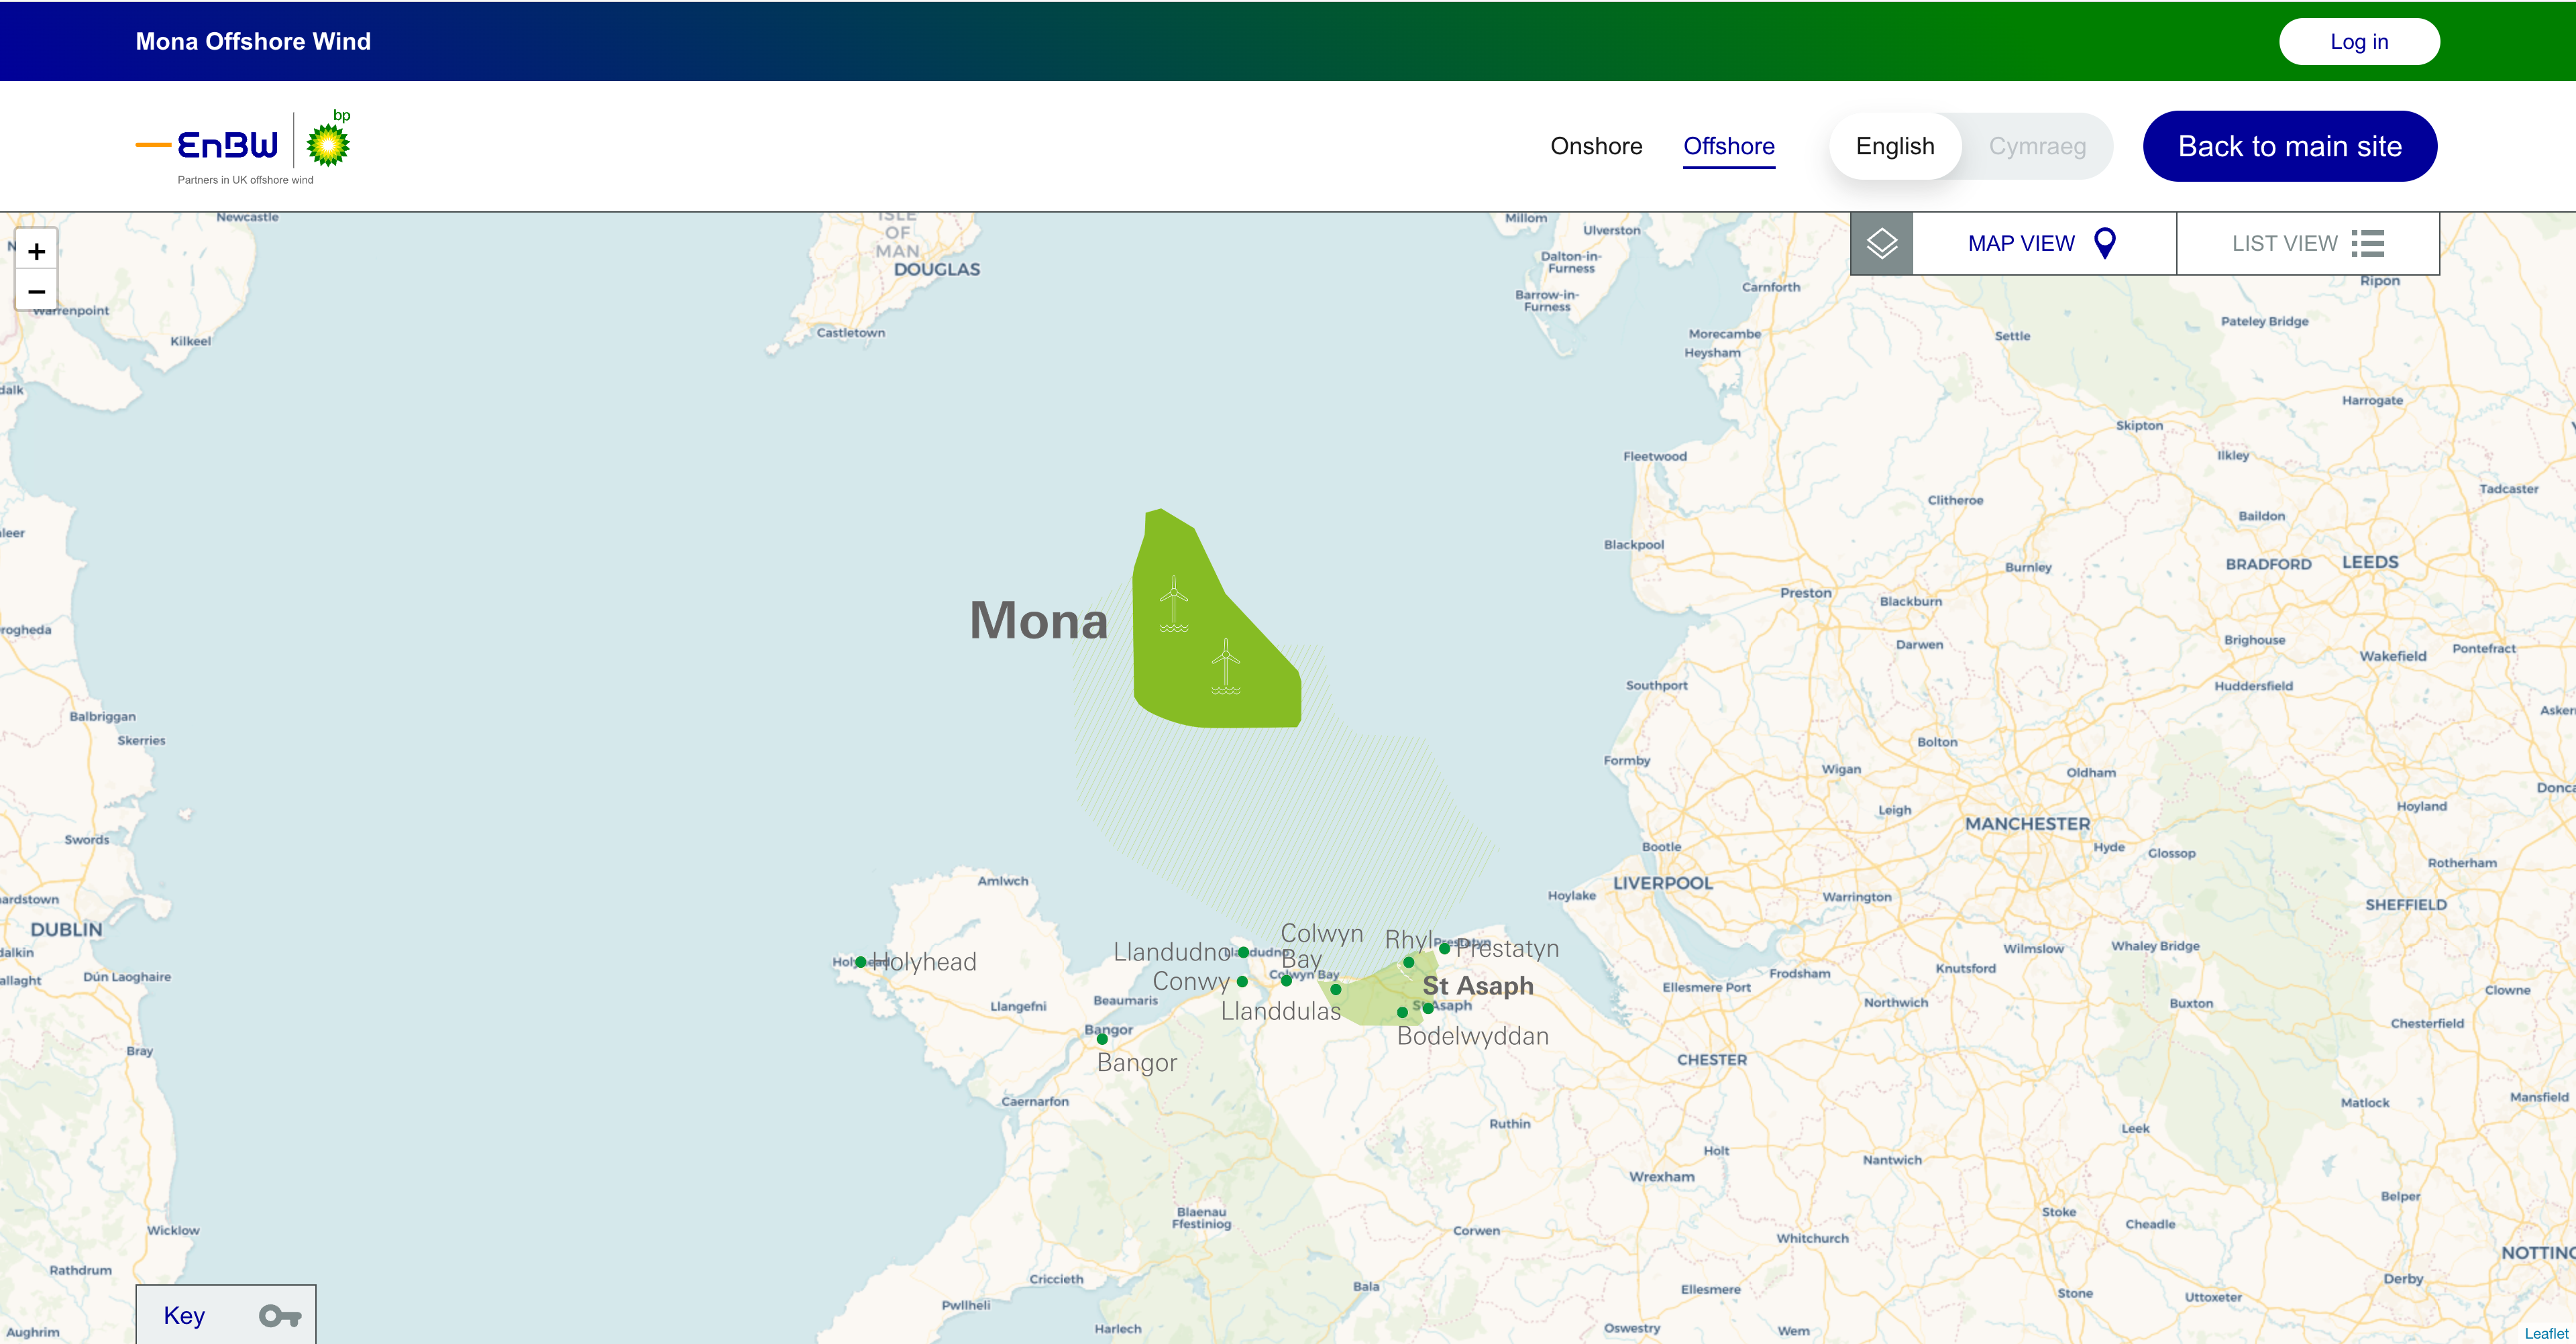Screen dimensions: 2576x1344
Task: Click the Prestatyn map label
Action: click(x=1507, y=949)
